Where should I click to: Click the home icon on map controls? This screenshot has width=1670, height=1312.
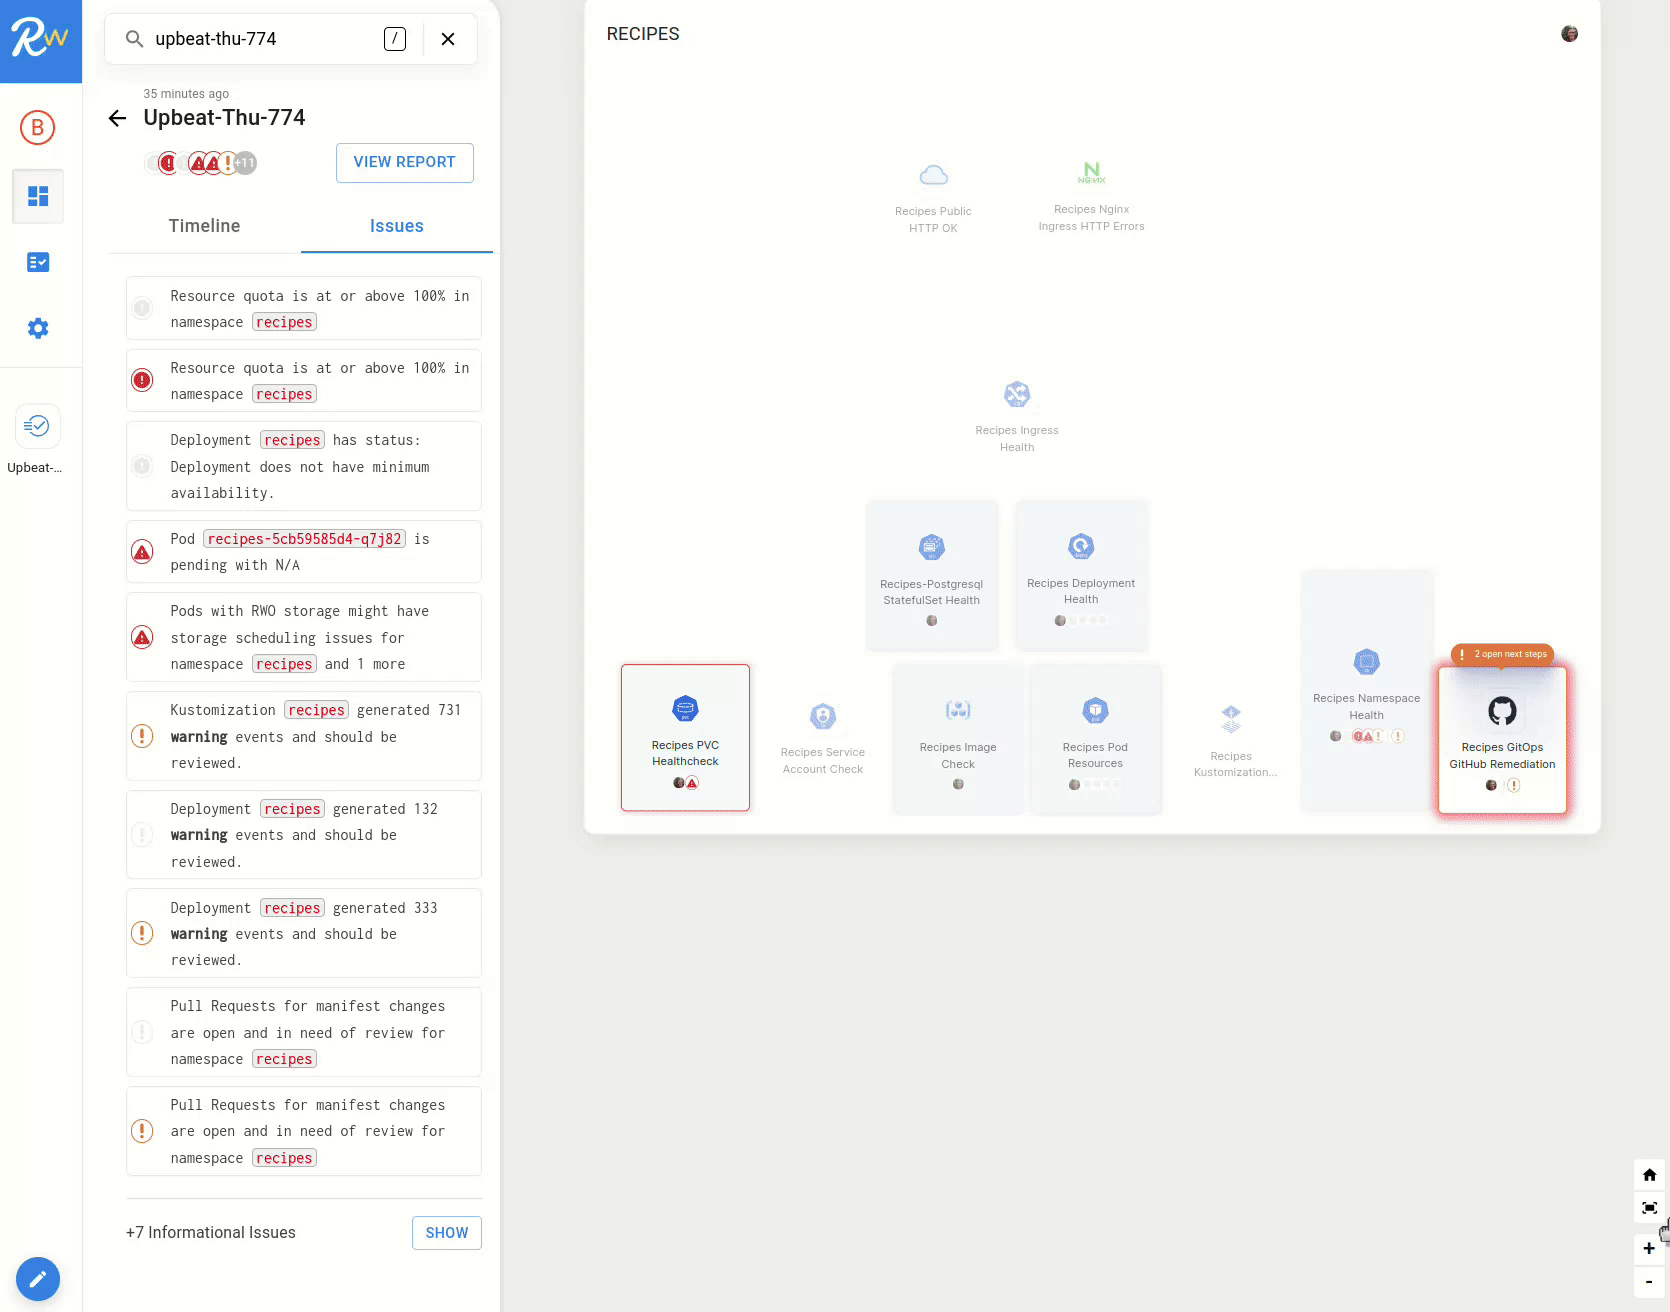point(1649,1175)
